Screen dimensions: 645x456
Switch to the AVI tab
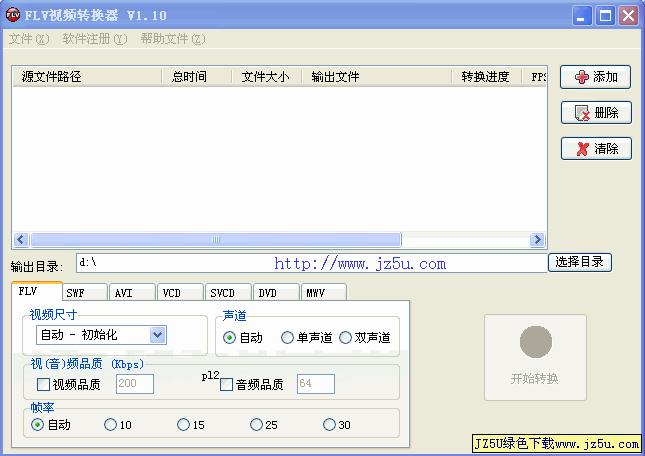click(x=132, y=293)
